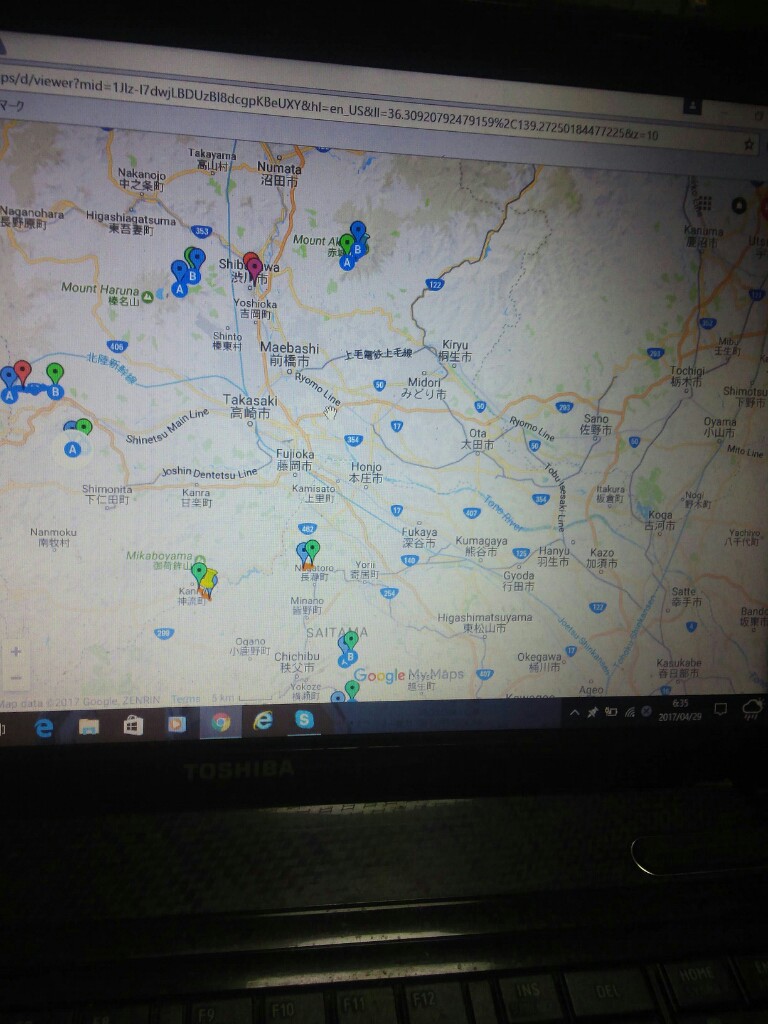768x1024 pixels.
Task: Select the Mount Haruna mountain icon
Action: tap(148, 296)
